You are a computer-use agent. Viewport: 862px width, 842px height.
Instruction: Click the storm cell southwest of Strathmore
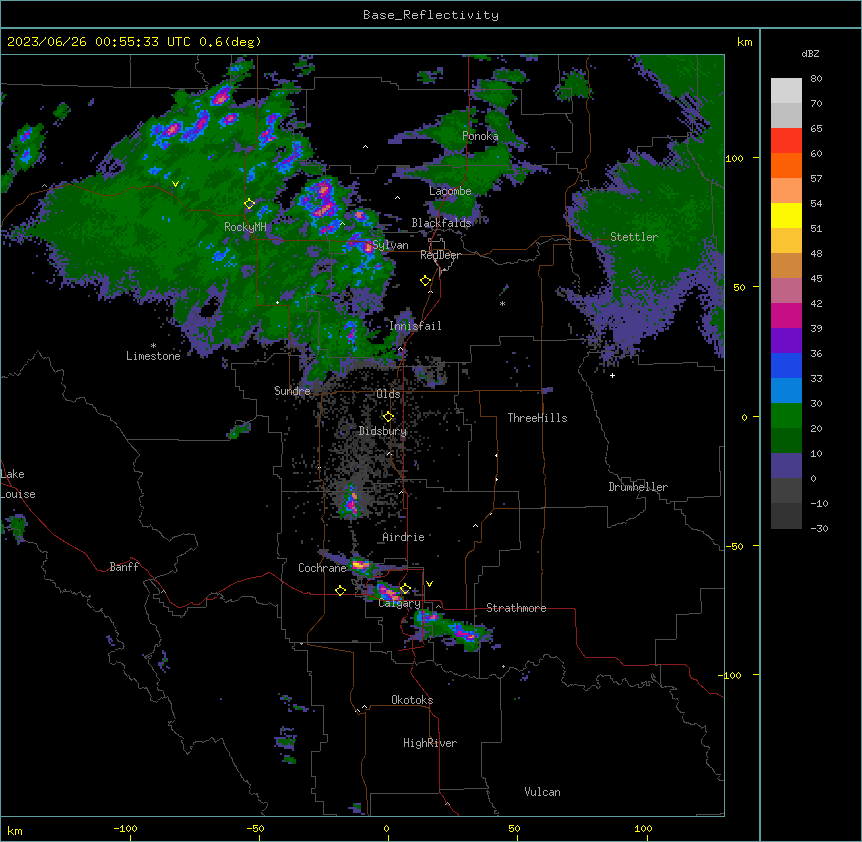pos(465,634)
